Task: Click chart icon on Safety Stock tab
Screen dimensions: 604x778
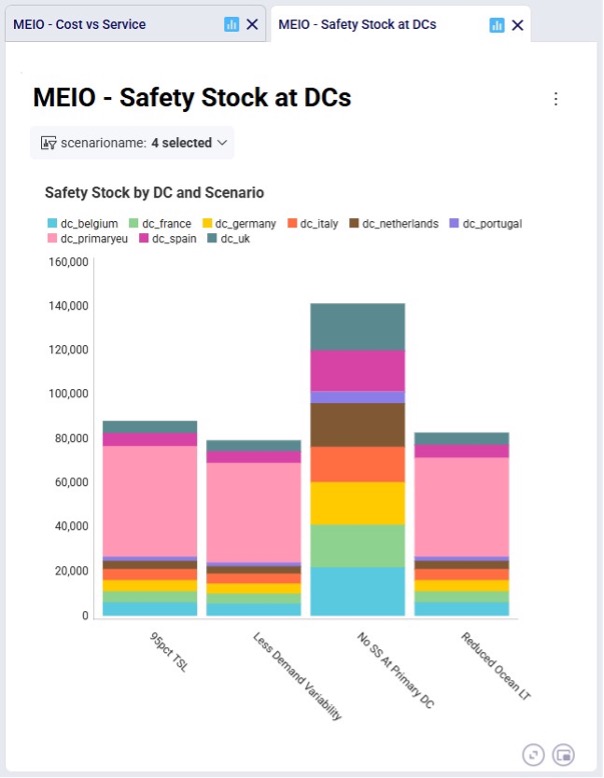Action: 496,25
